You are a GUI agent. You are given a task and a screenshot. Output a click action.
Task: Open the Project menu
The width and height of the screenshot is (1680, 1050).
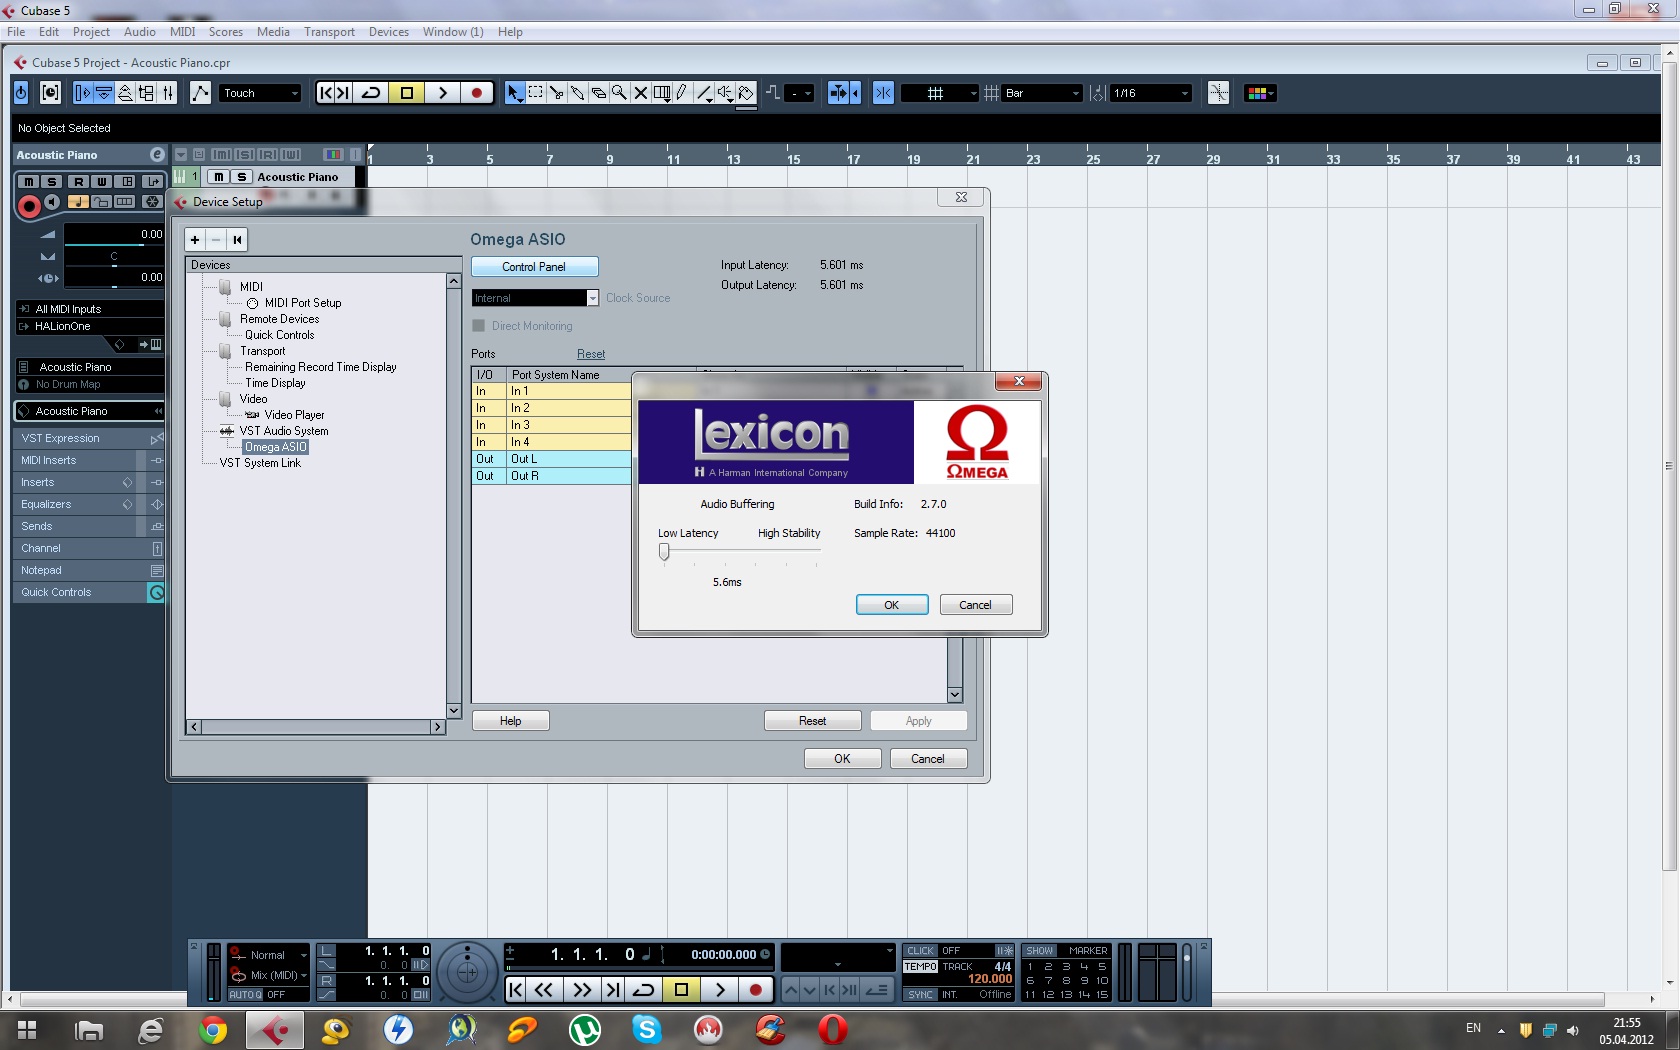click(x=91, y=32)
